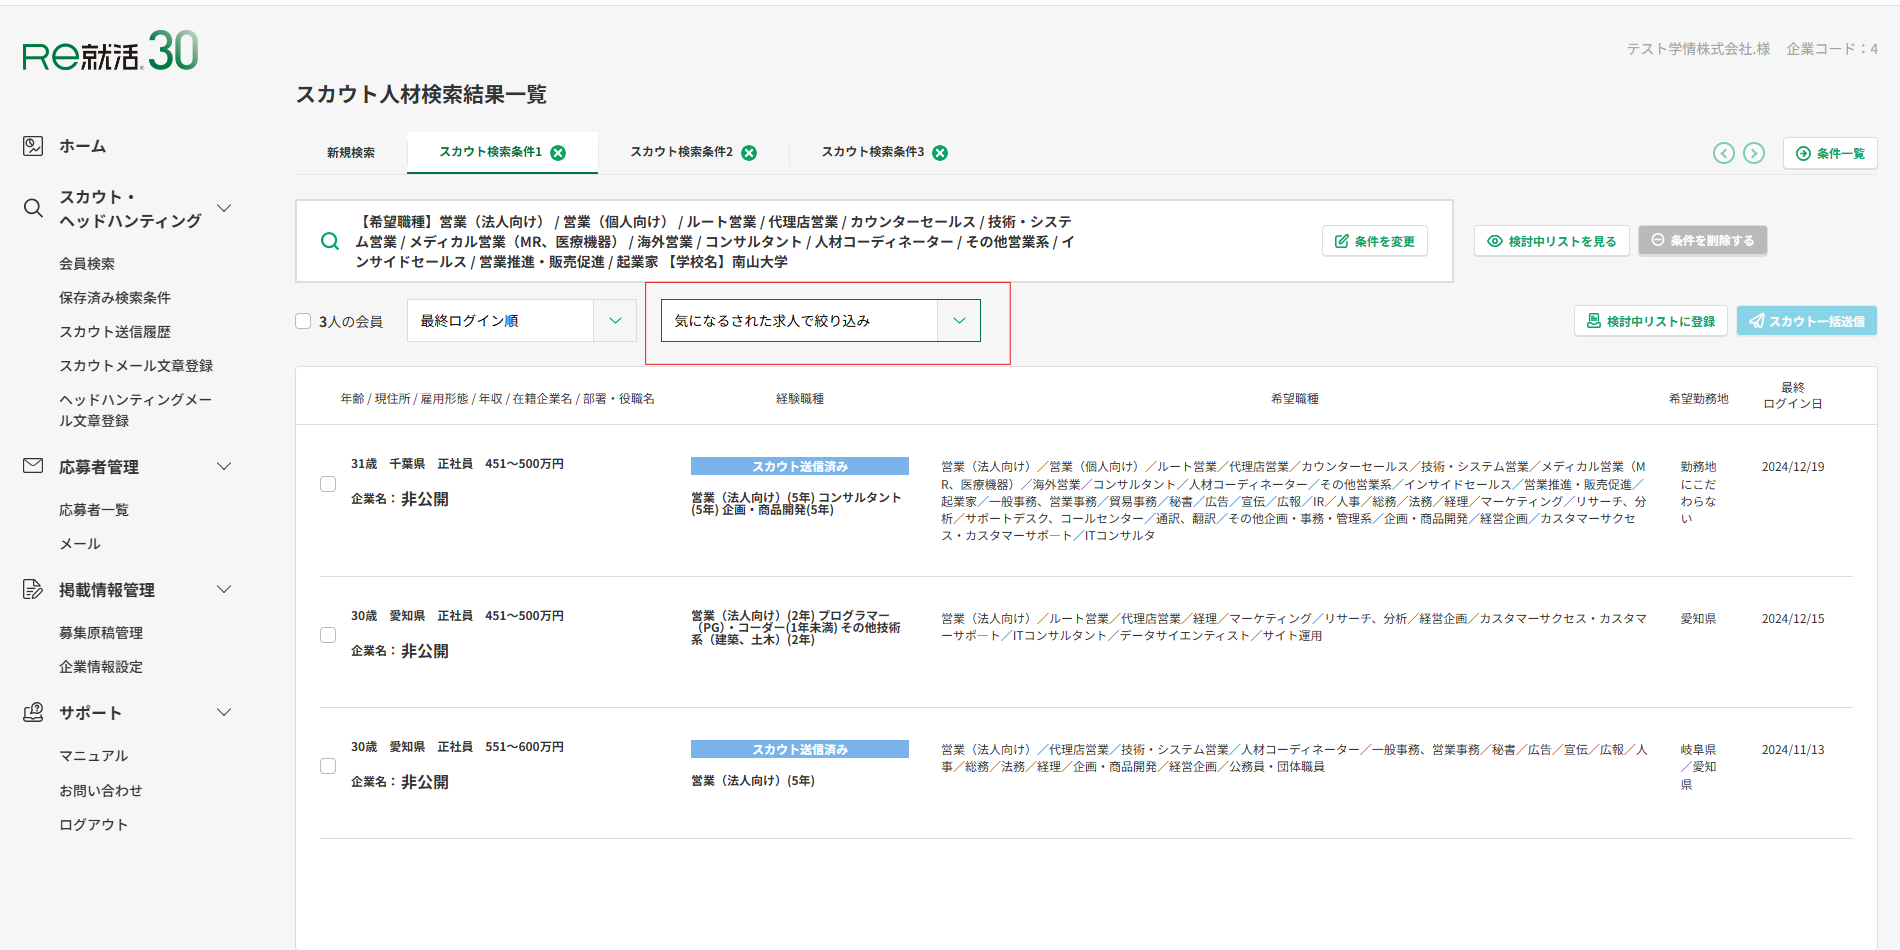Click the Re就活30 logo
This screenshot has width=1900, height=950.
[x=111, y=51]
